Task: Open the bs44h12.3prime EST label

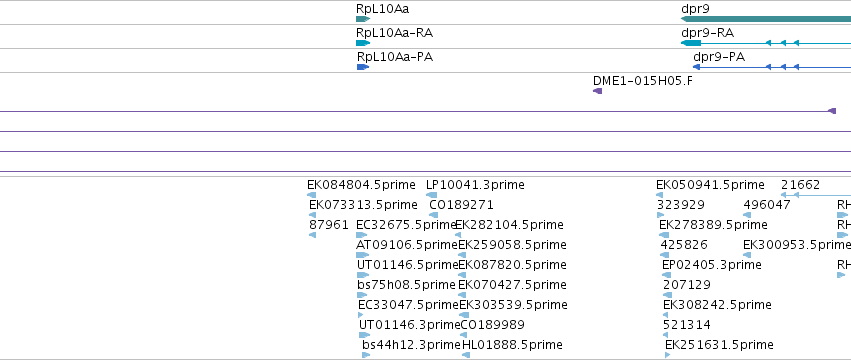Action: pos(411,345)
